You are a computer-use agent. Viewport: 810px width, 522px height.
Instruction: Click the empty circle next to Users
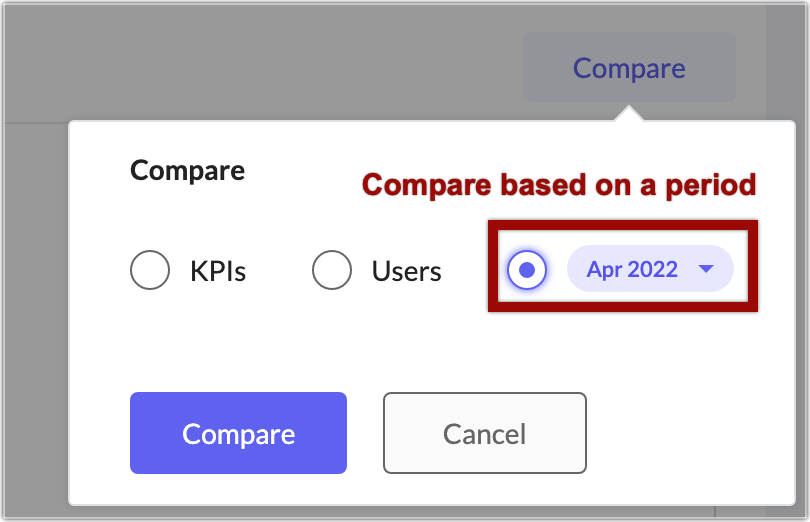click(x=332, y=270)
